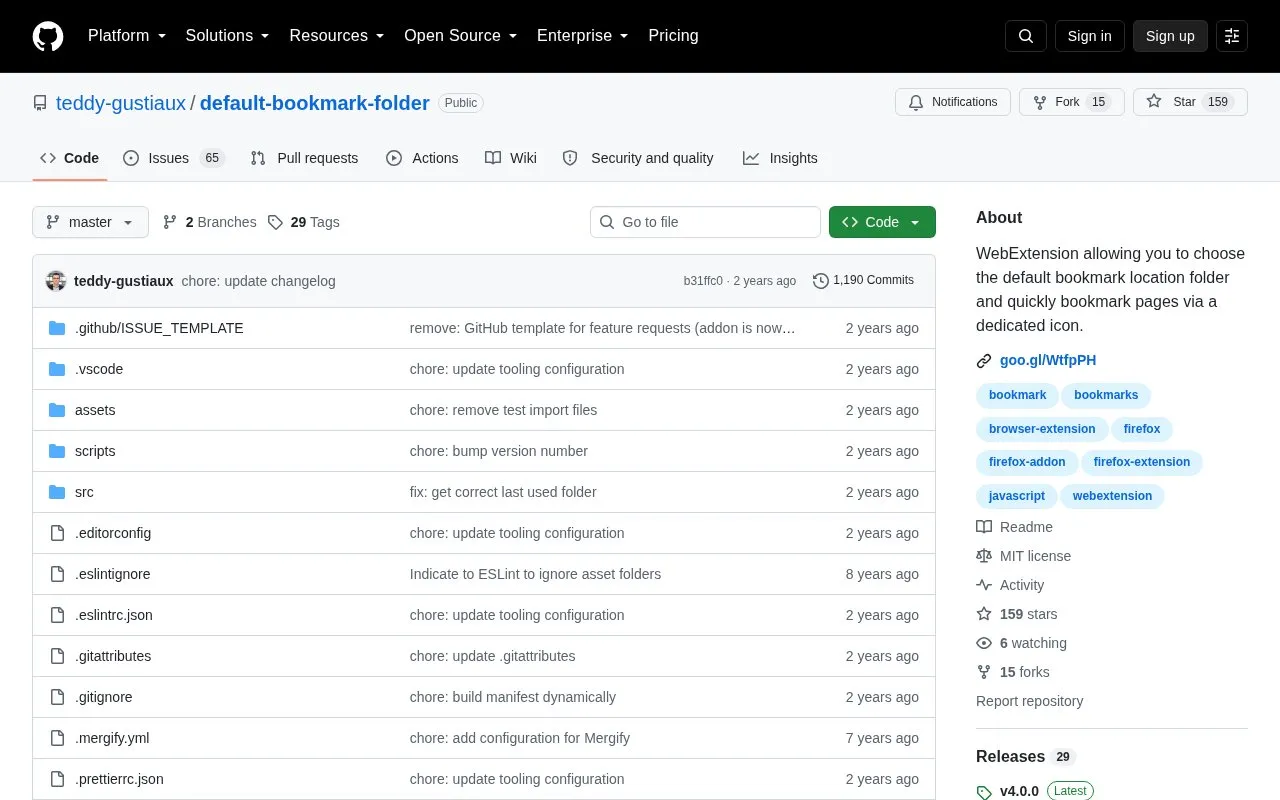Click the v4.0.0 release tag icon
Image resolution: width=1280 pixels, height=800 pixels.
tap(984, 792)
